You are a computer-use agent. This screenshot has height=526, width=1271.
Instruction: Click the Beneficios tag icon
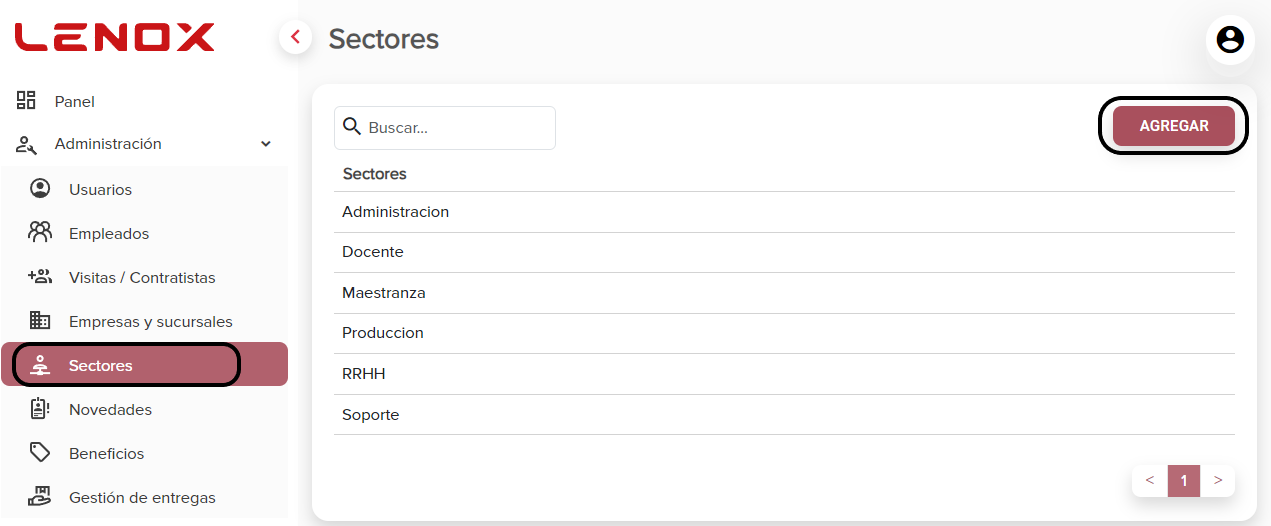40,453
